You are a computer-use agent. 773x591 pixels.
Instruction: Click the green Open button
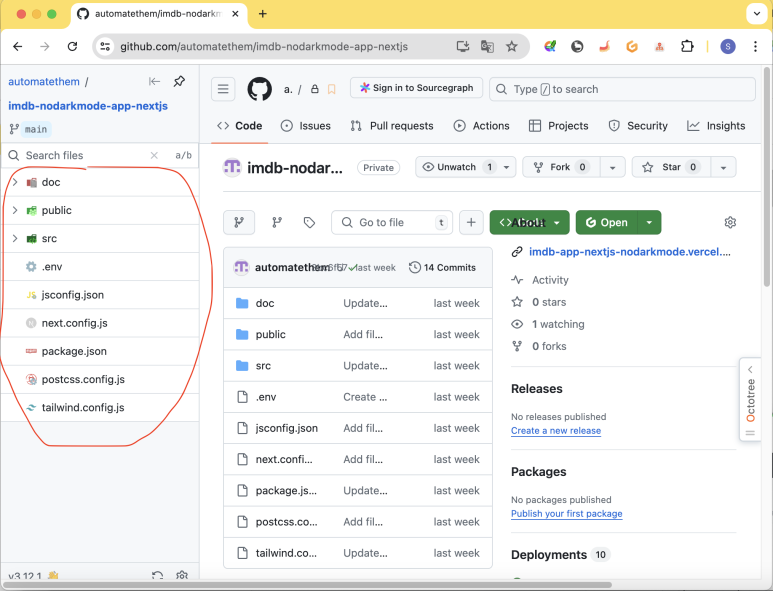click(607, 223)
